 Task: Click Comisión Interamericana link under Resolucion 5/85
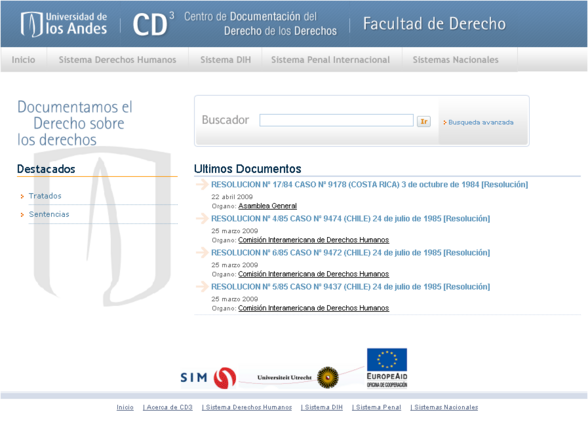314,308
